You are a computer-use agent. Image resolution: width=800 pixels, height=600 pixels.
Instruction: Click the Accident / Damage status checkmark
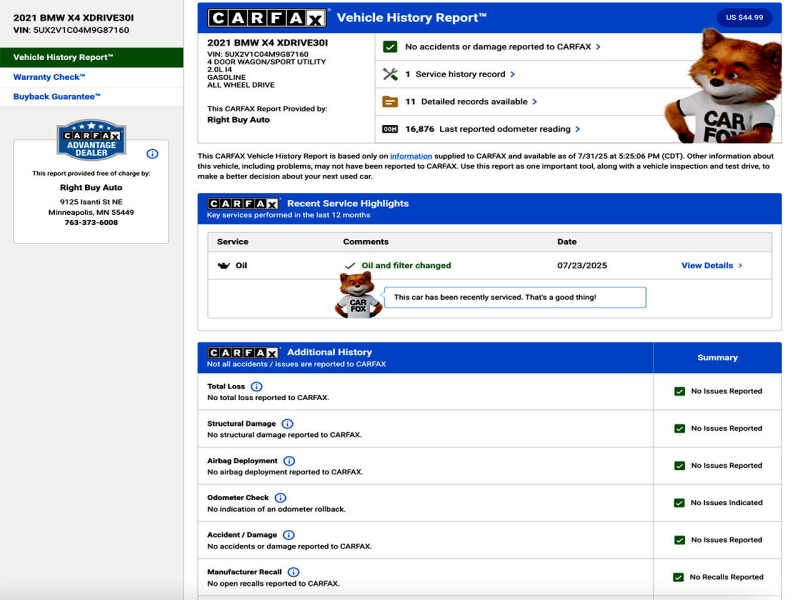[680, 540]
